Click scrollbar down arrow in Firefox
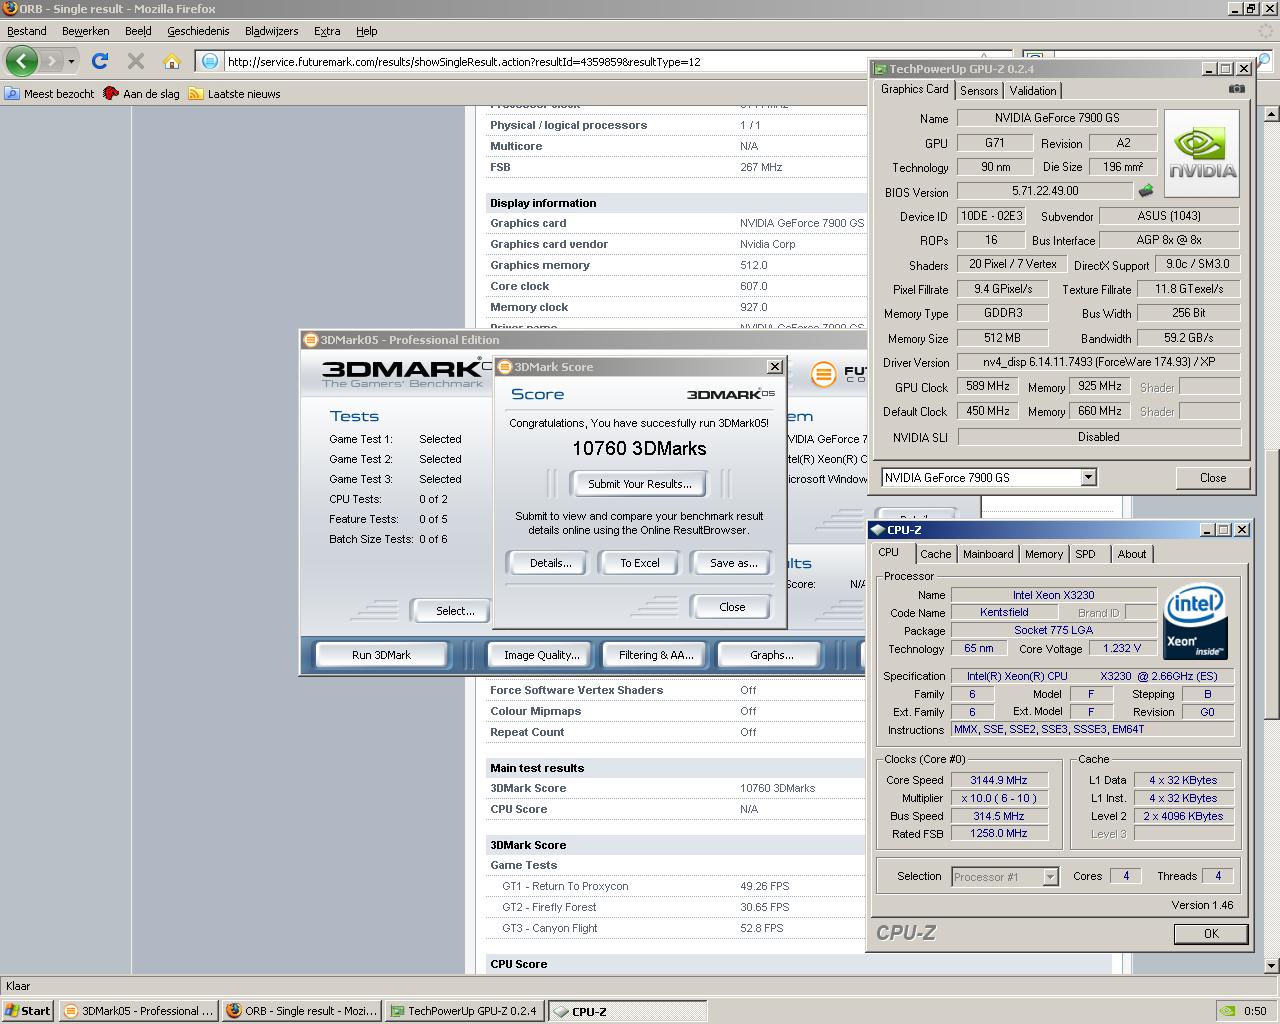 click(1271, 966)
